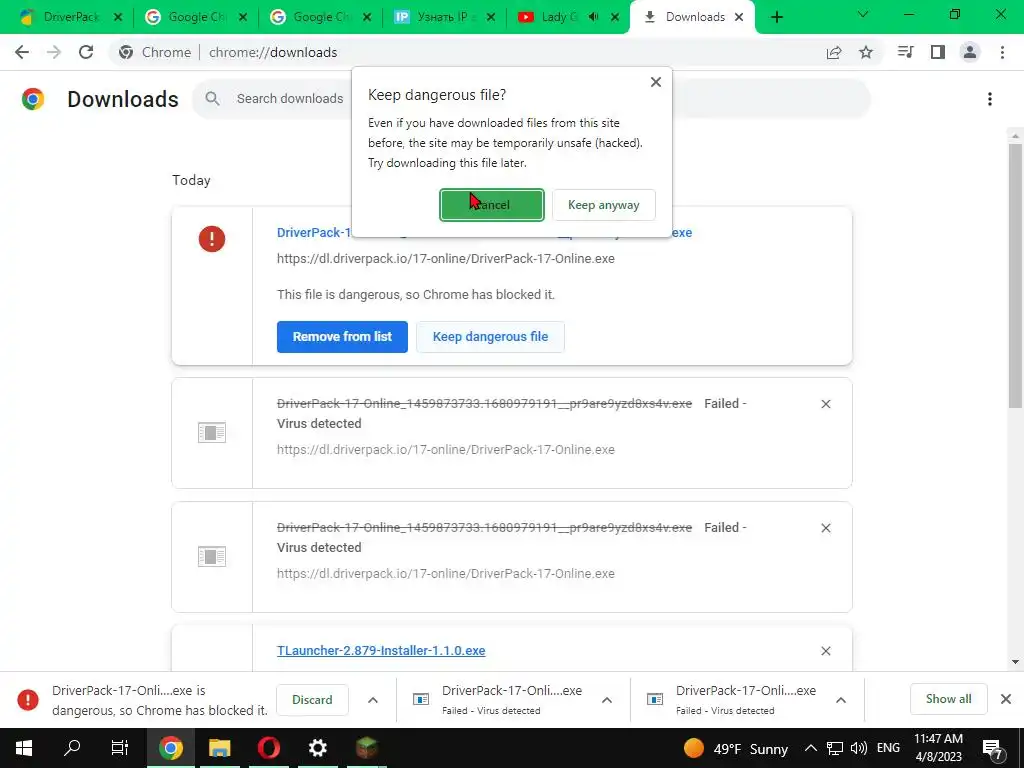Viewport: 1024px width, 768px height.
Task: Open the network tray icon
Action: click(835, 748)
